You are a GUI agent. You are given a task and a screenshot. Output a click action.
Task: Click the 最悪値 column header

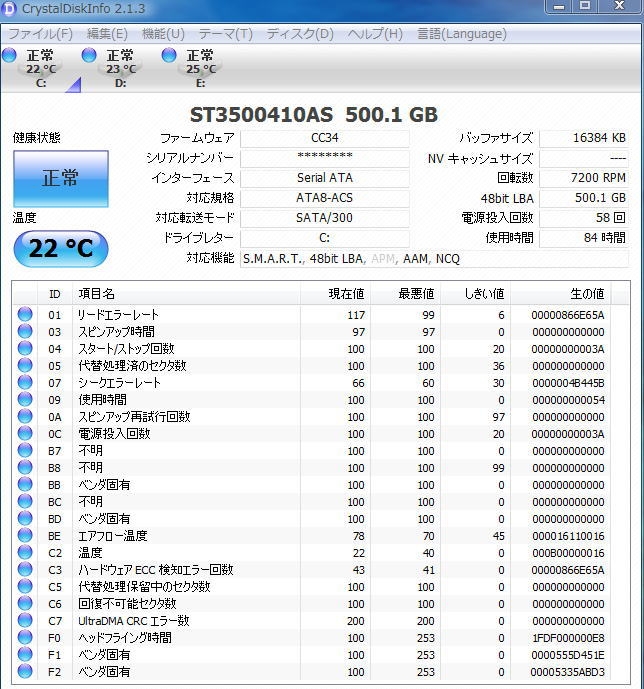click(405, 294)
